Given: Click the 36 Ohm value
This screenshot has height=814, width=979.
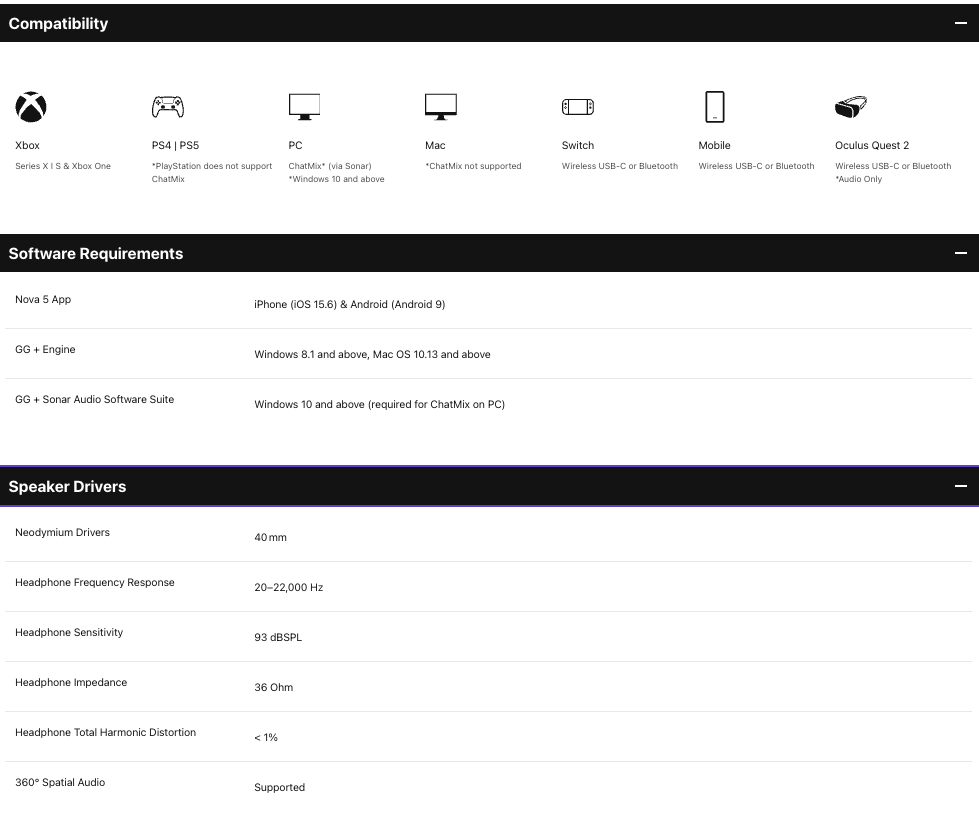Looking at the screenshot, I should pos(273,687).
